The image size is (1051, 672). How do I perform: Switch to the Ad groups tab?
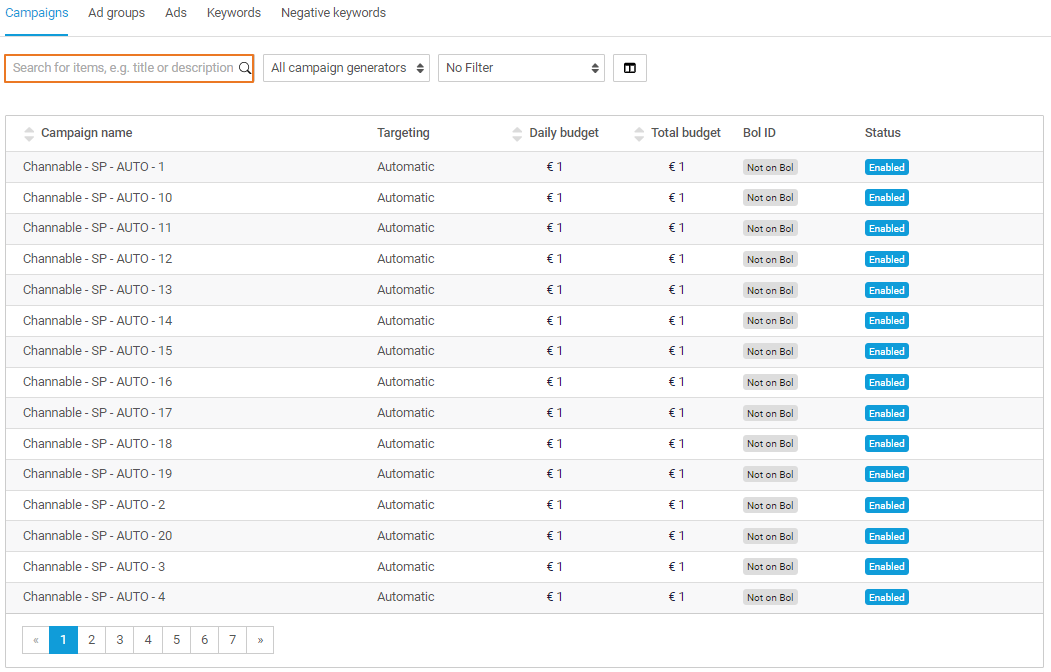tap(116, 13)
